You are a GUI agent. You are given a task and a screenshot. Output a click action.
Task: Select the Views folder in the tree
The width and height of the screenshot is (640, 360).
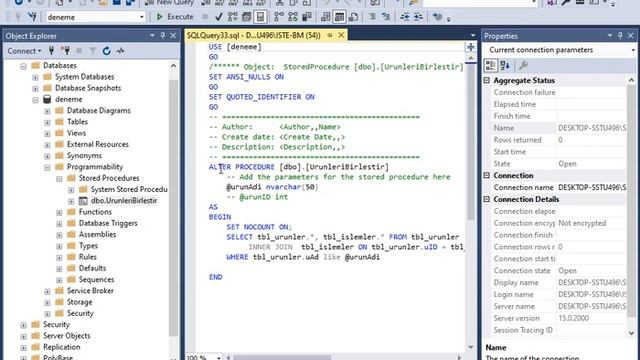click(x=76, y=133)
